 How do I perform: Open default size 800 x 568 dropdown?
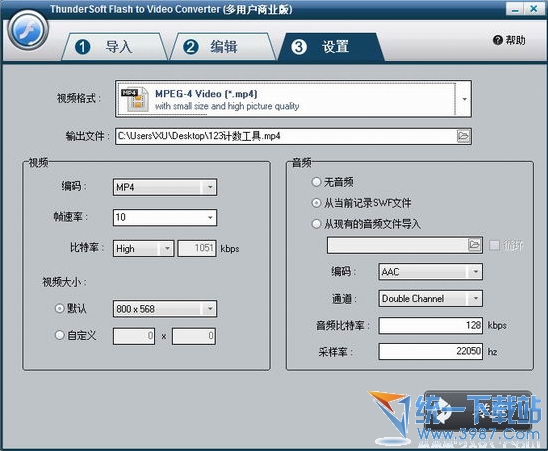(x=165, y=309)
